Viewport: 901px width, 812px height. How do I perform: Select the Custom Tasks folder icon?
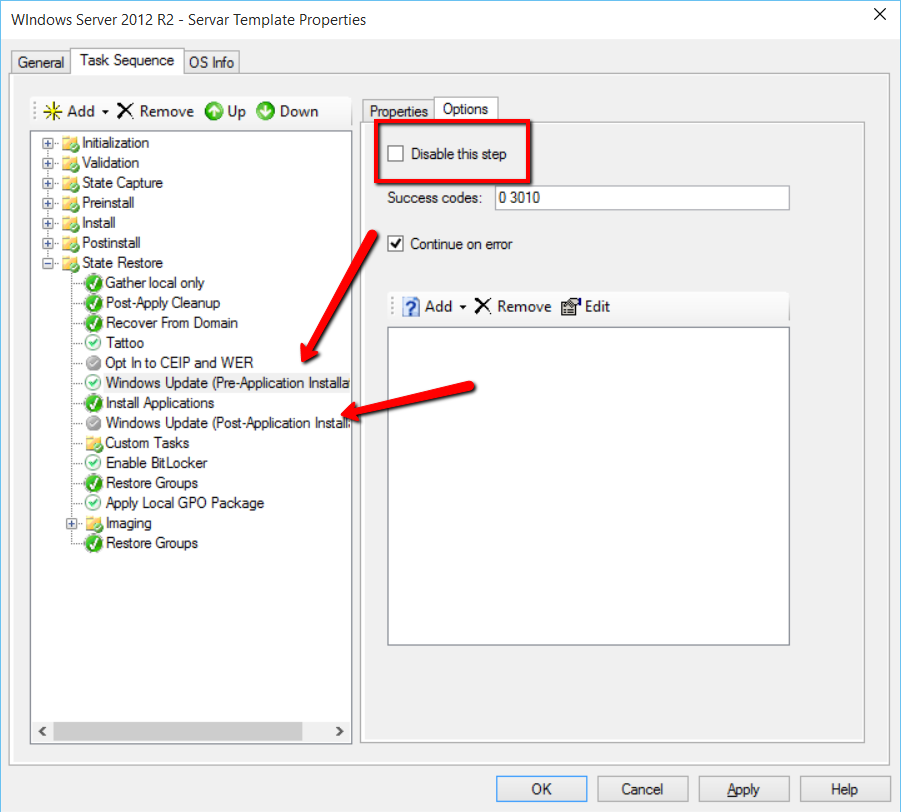[x=94, y=443]
